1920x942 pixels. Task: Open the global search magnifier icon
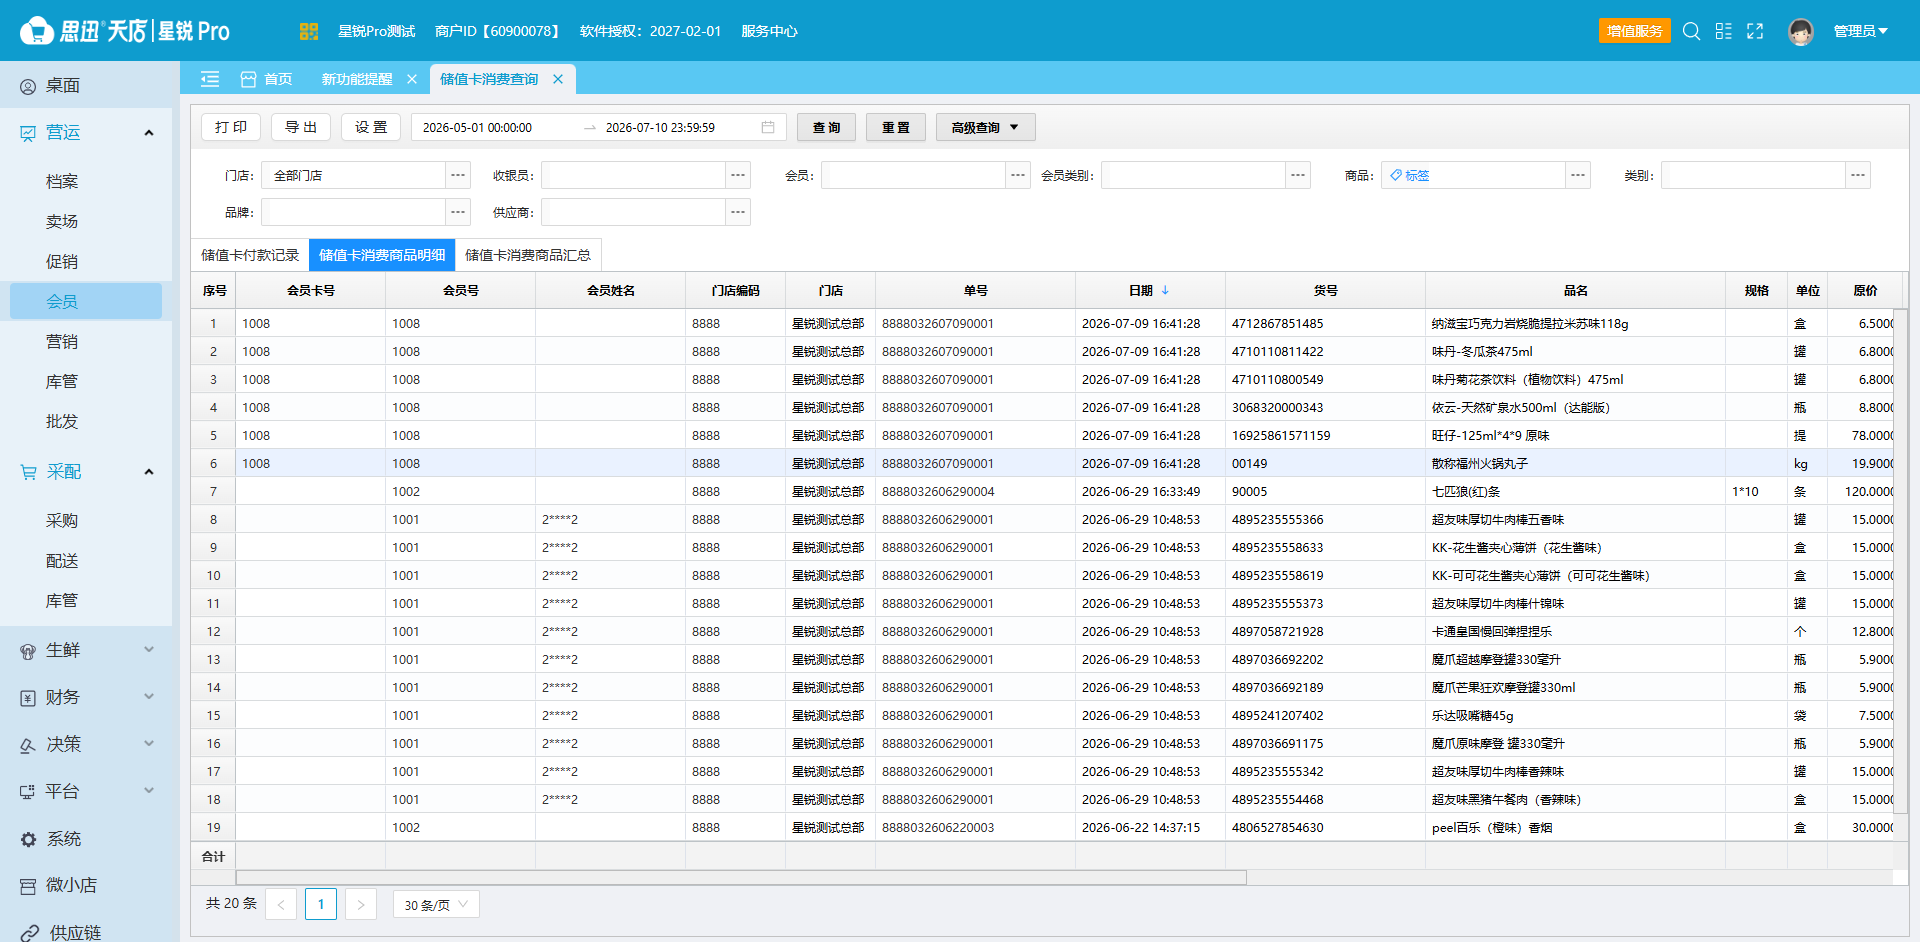1691,31
